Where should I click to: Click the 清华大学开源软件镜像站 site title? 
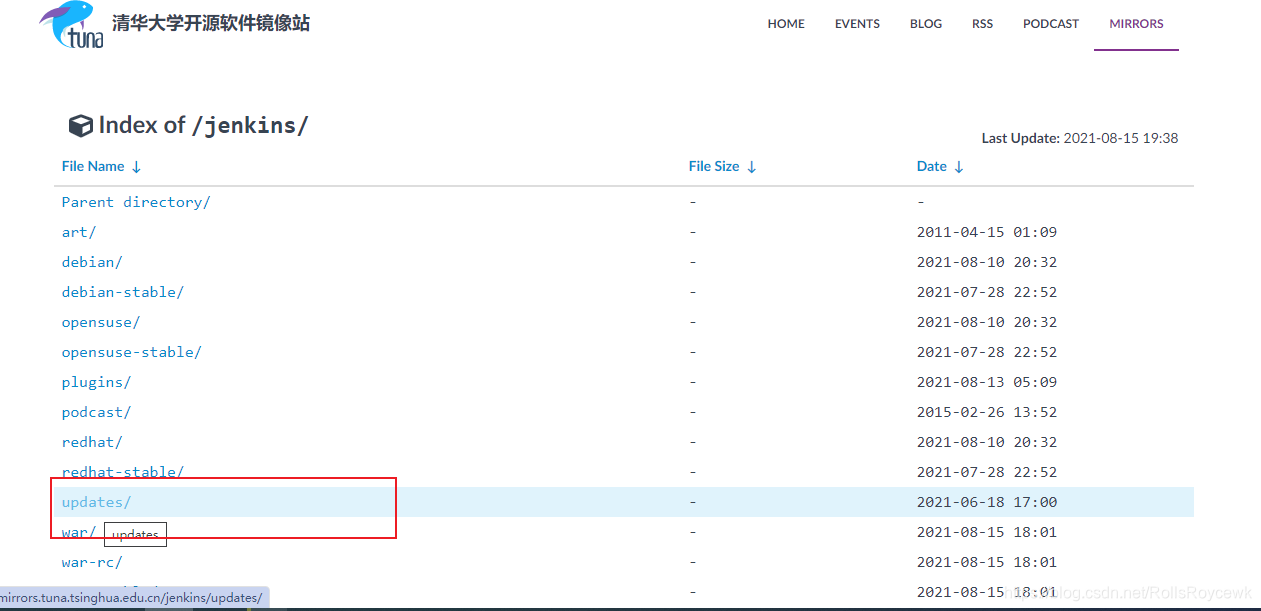pos(211,23)
